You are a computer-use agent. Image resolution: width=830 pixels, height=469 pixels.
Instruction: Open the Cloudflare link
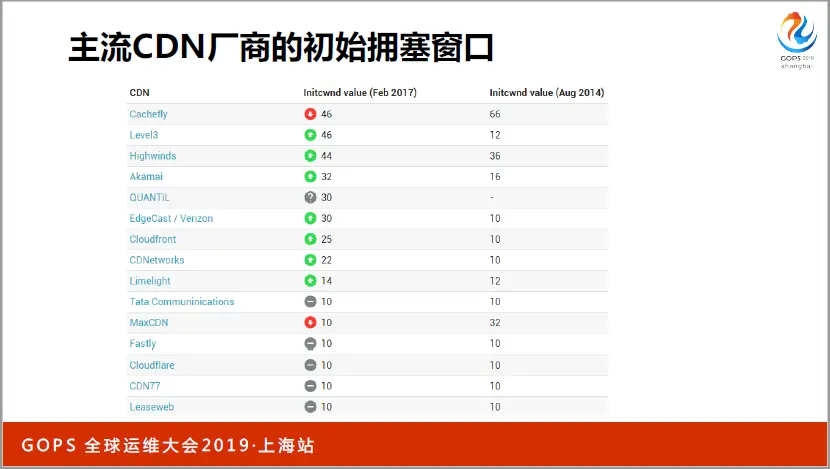(152, 365)
